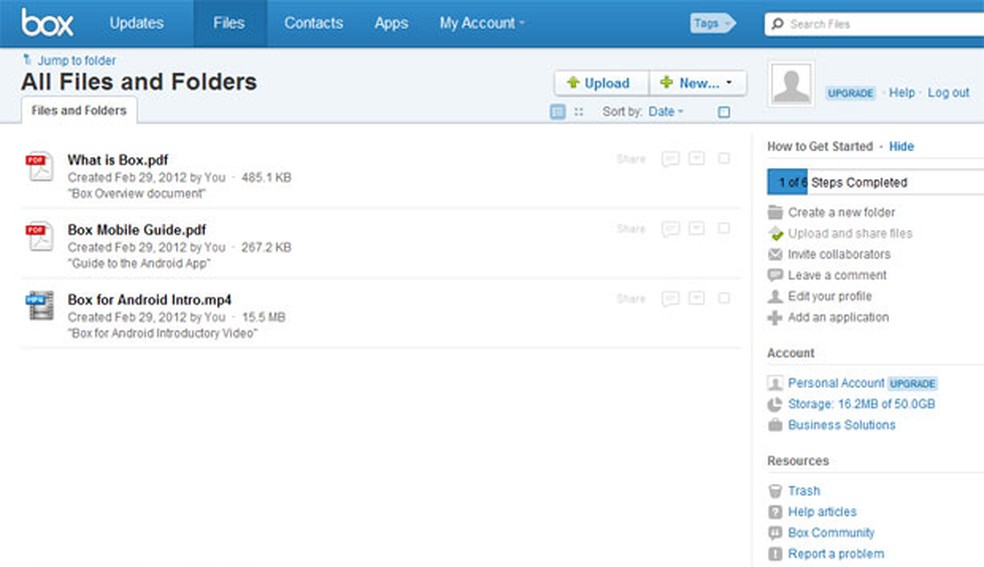Open options dropdown for What is Box.pdf
Image resolution: width=984 pixels, height=567 pixels.
(697, 158)
